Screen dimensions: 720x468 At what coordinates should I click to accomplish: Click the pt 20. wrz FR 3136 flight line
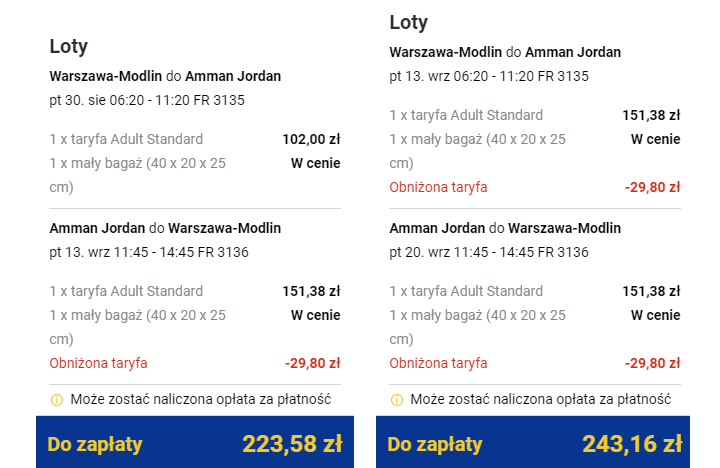(489, 252)
